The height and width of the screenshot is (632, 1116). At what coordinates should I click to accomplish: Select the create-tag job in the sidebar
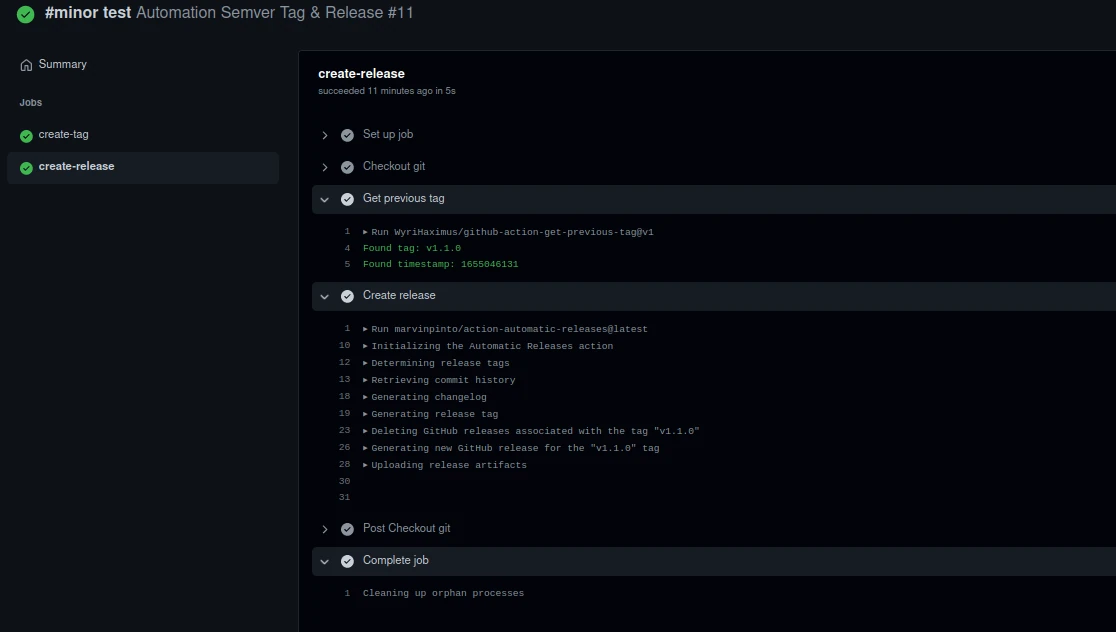[63, 134]
